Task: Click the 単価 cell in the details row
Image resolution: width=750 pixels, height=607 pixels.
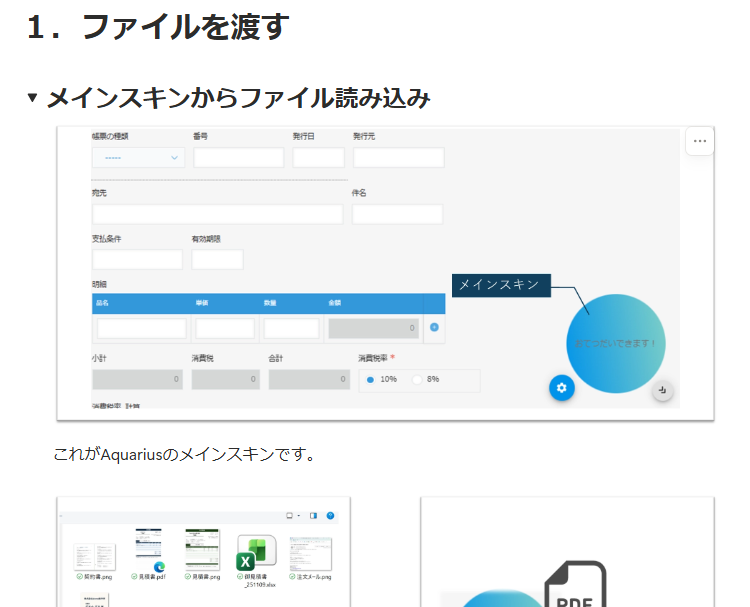Action: click(225, 329)
